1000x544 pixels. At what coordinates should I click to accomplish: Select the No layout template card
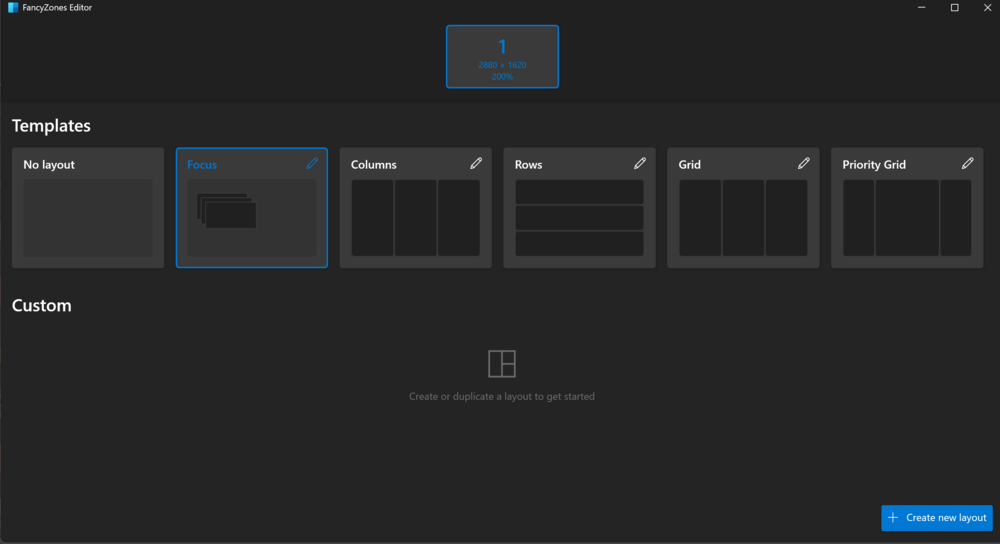[x=88, y=208]
